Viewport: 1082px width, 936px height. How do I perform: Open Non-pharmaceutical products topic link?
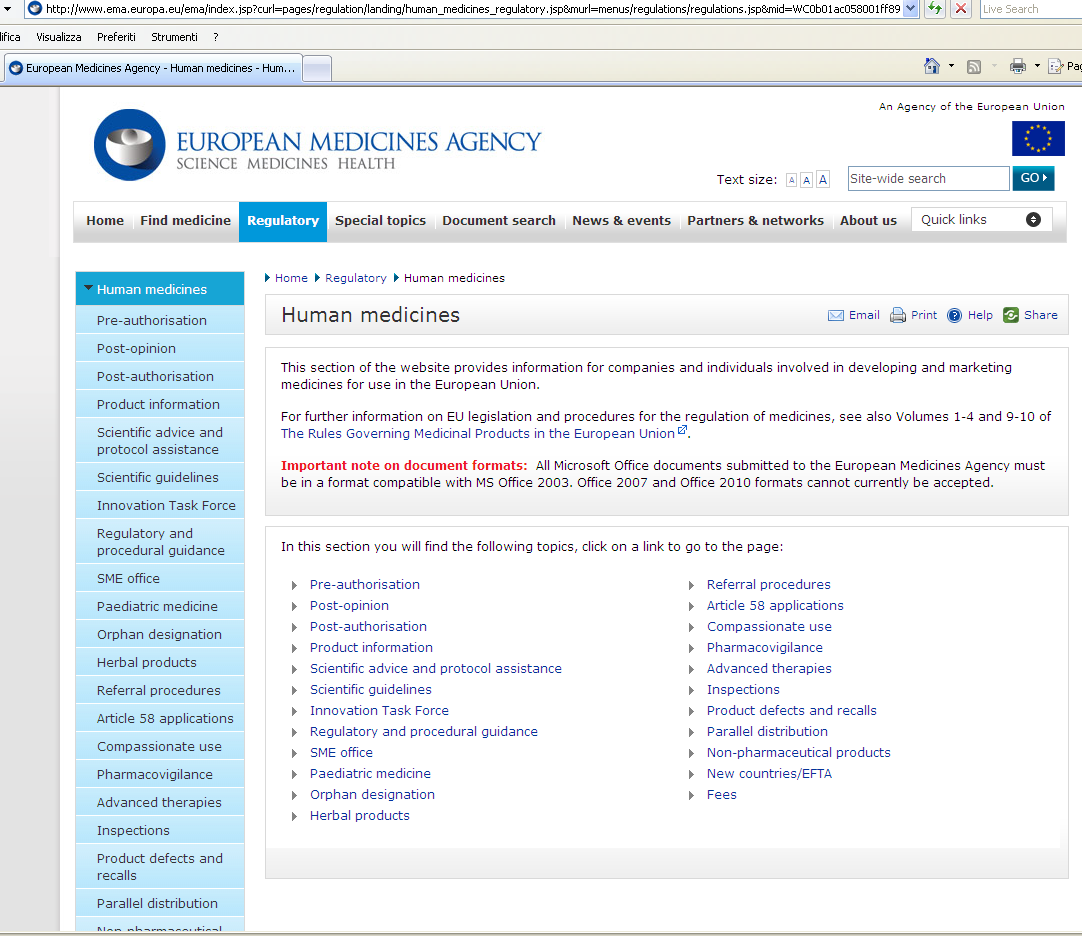tap(798, 752)
